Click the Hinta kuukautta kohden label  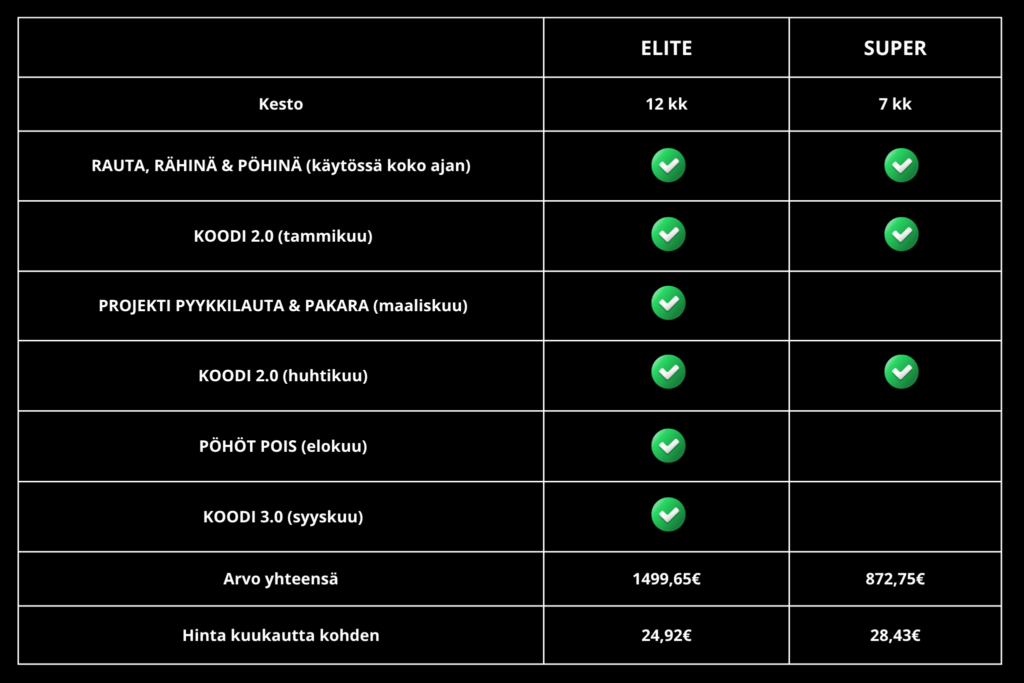pos(280,635)
